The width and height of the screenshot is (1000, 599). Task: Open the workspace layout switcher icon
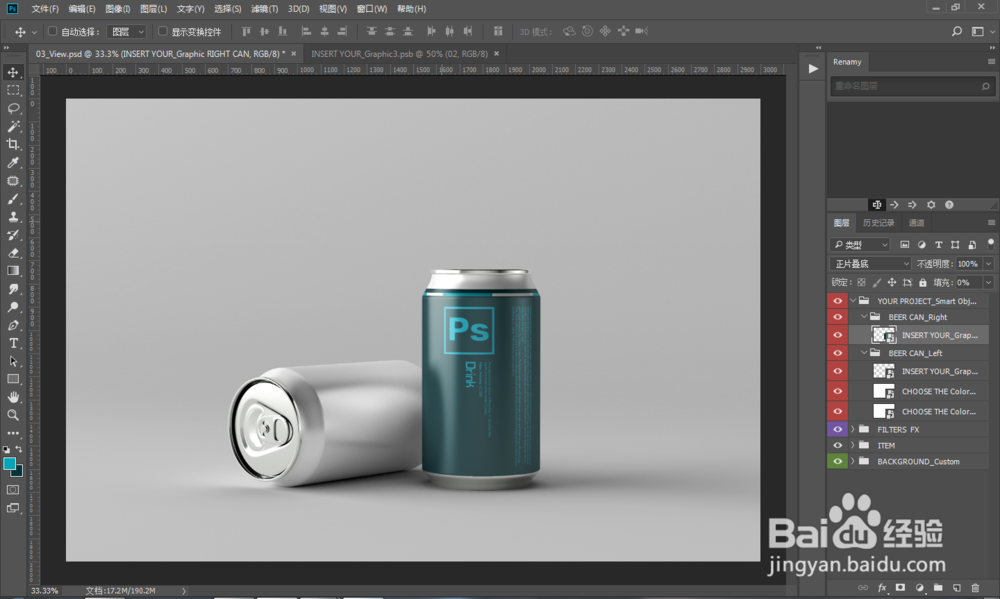[x=978, y=31]
